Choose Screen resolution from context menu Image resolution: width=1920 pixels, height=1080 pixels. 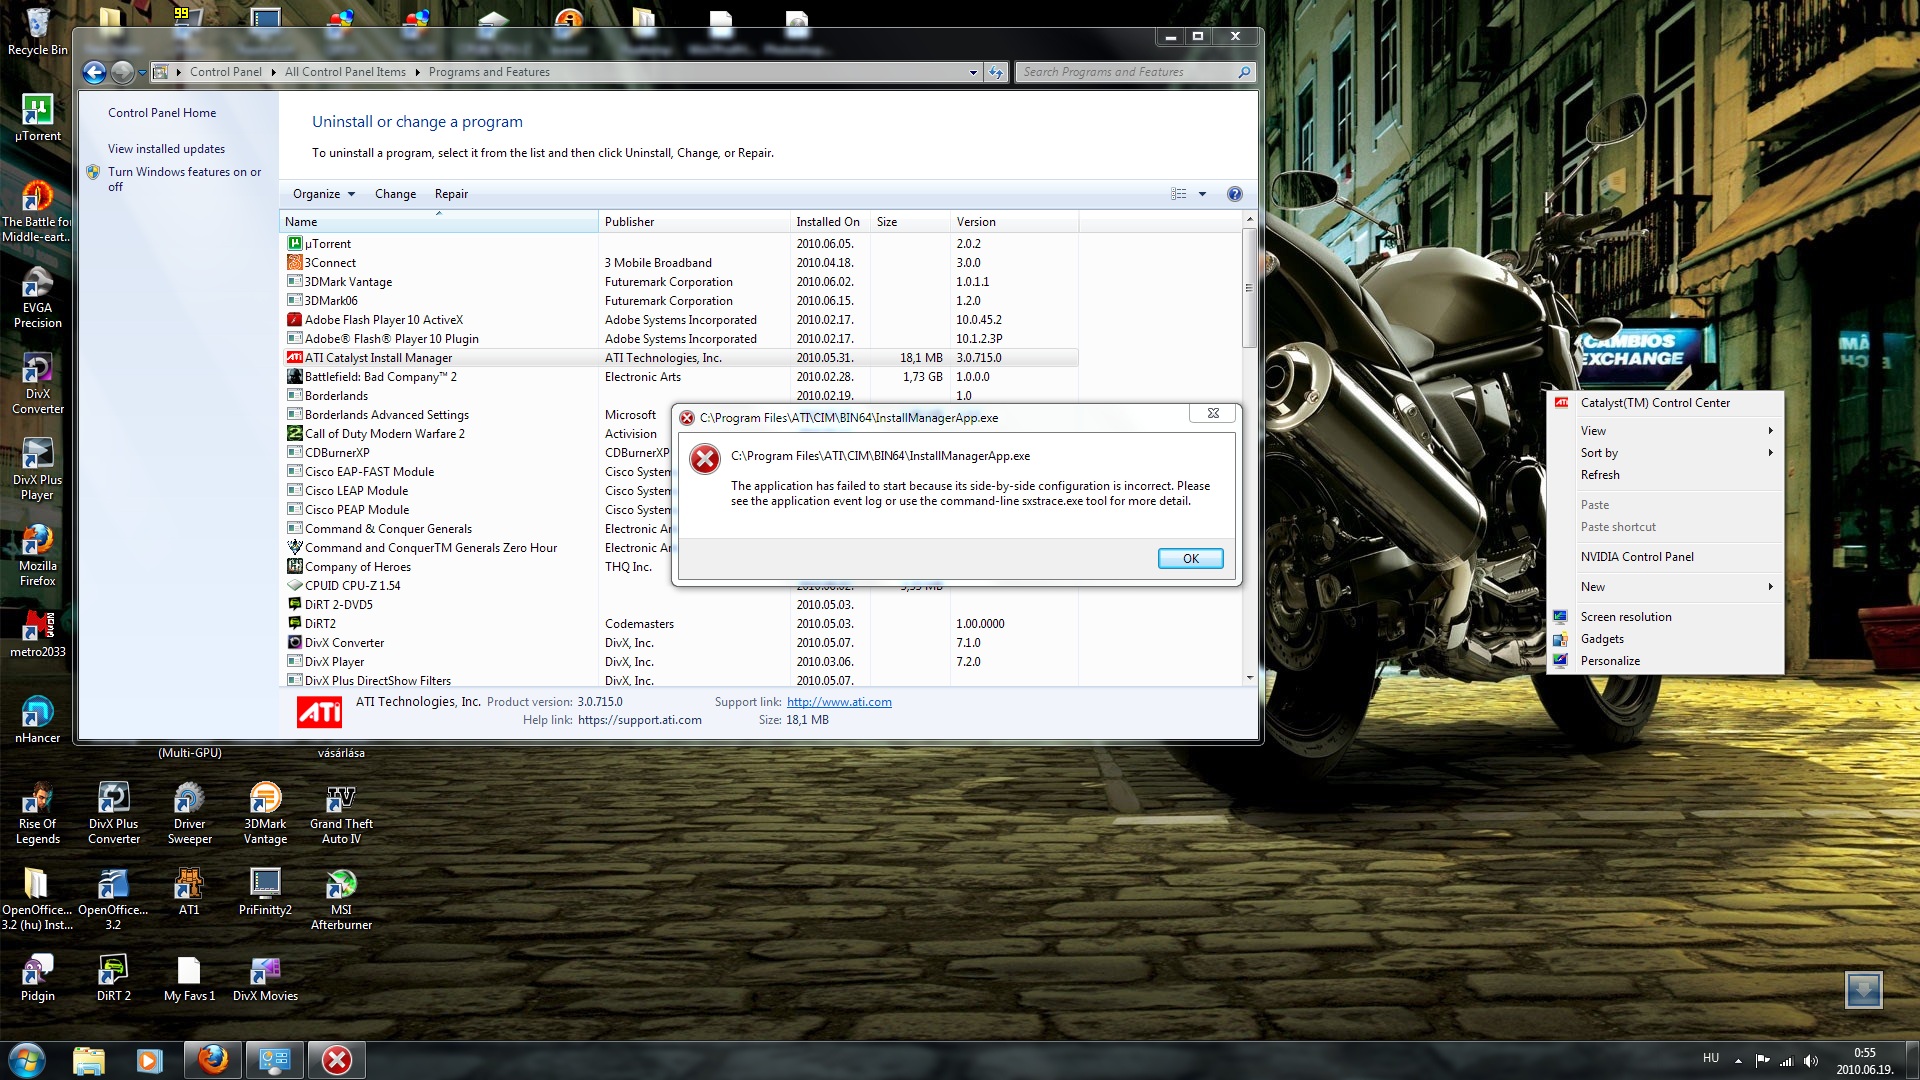click(x=1665, y=617)
